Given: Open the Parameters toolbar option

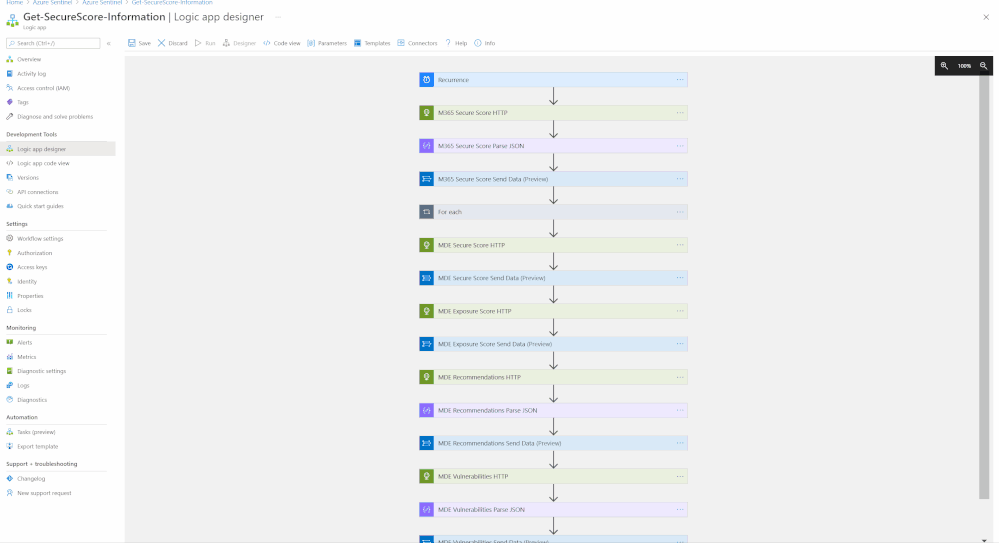Looking at the screenshot, I should click(327, 43).
